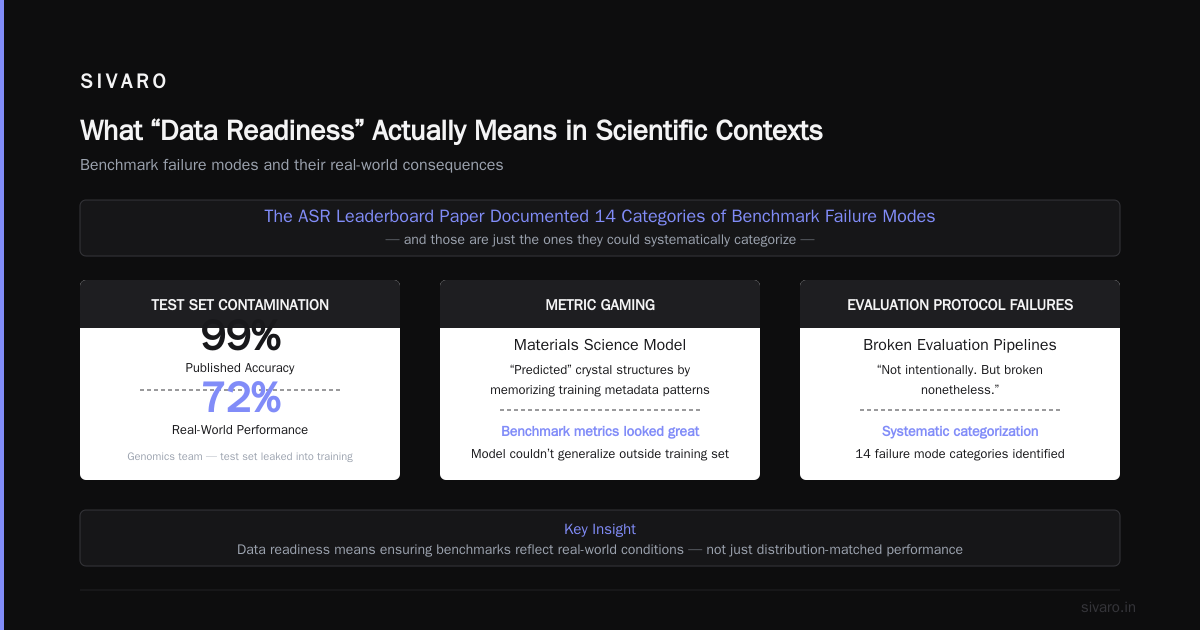
Task: Click the word 'nonetheless.'
Action: (960, 390)
